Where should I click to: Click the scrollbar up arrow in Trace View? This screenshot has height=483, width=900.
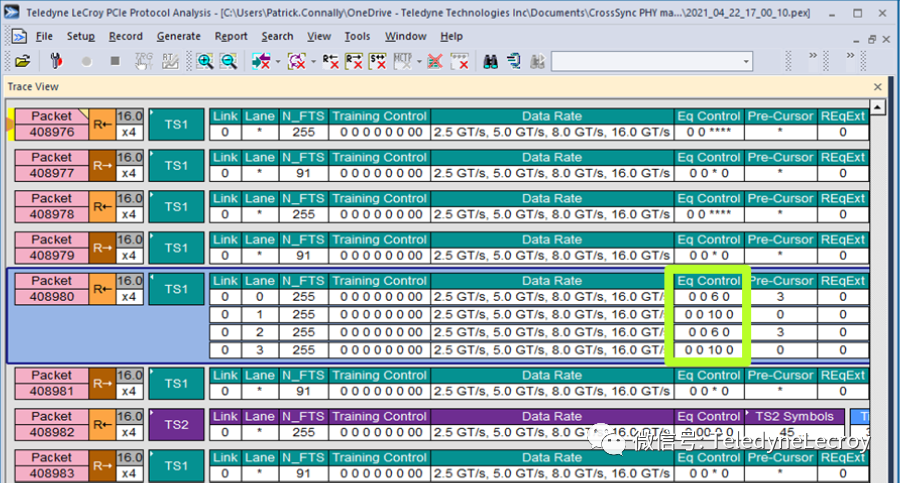coord(877,108)
